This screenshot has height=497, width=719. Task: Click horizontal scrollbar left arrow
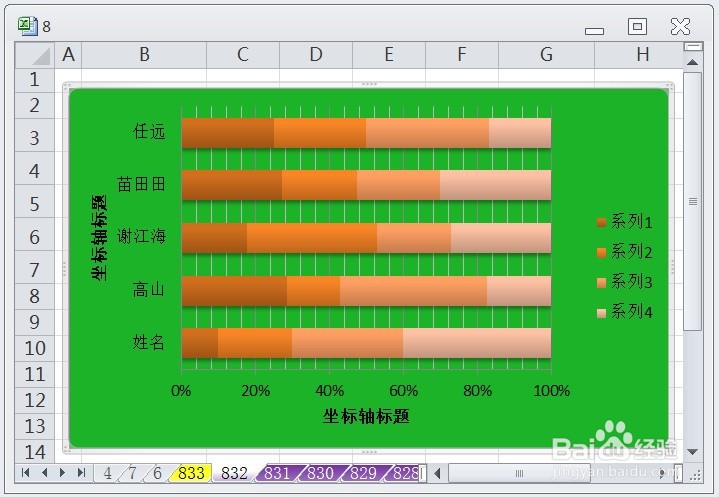[x=437, y=473]
